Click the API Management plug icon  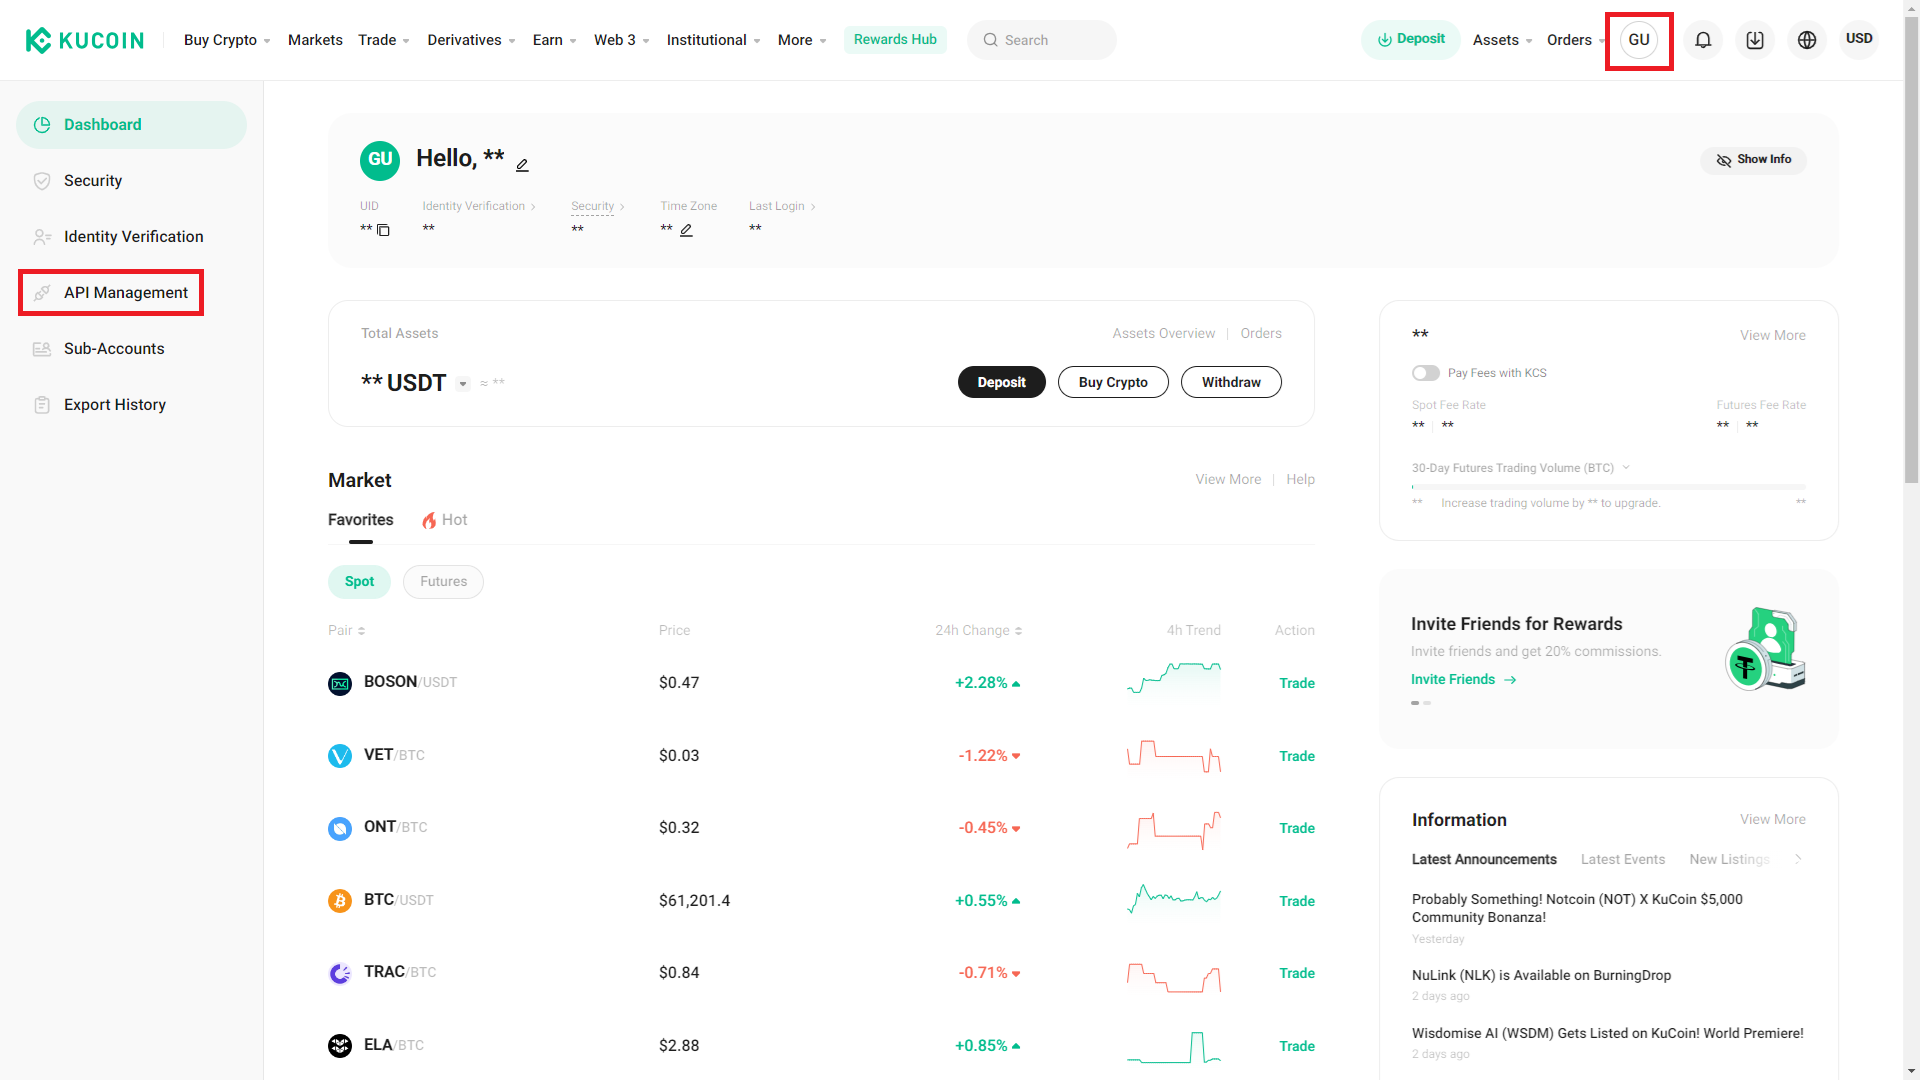click(42, 293)
